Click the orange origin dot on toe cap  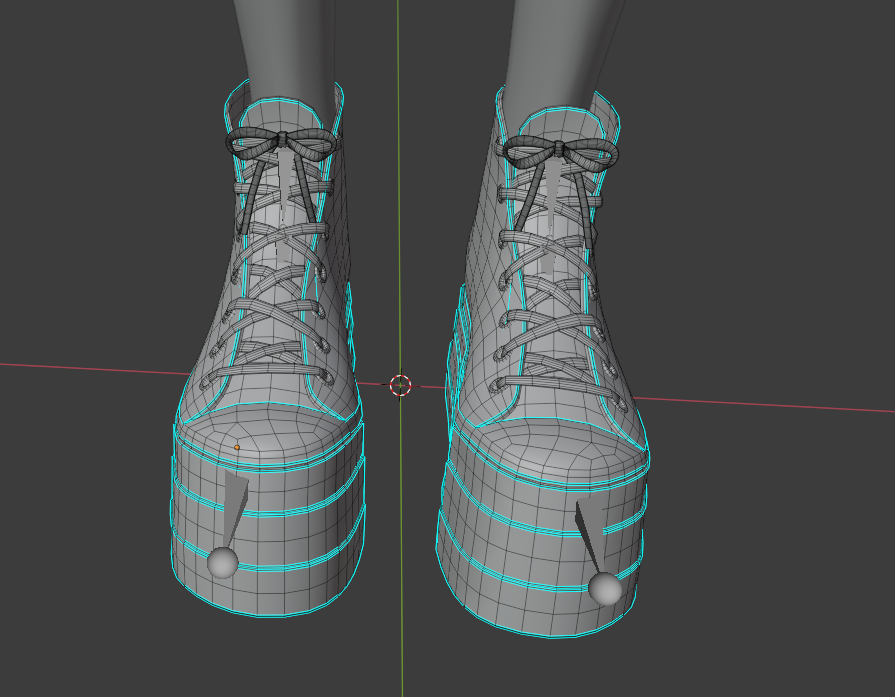coord(237,448)
